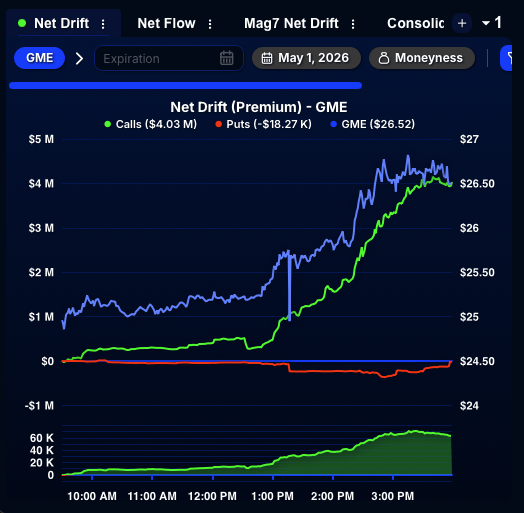Toggle Puts series in chart legend
Viewport: 524px width, 513px height.
coord(263,124)
